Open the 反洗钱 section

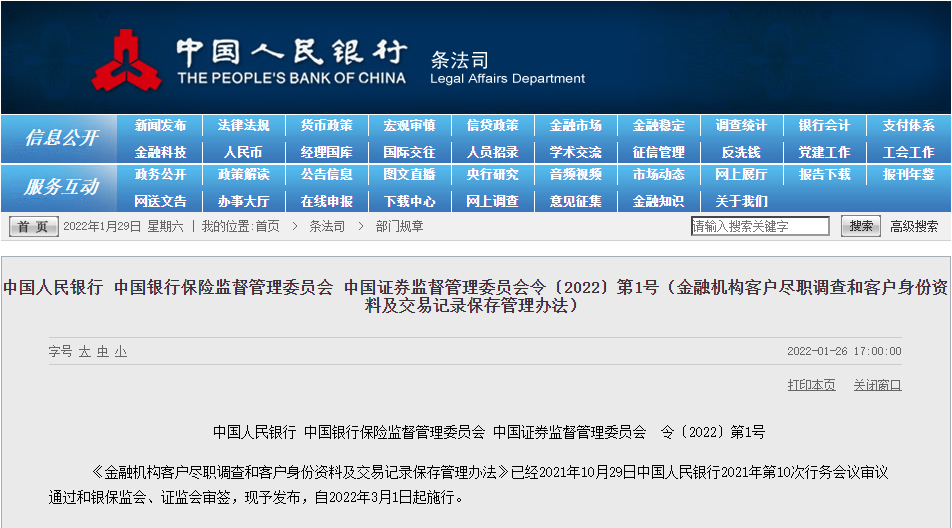pyautogui.click(x=741, y=152)
